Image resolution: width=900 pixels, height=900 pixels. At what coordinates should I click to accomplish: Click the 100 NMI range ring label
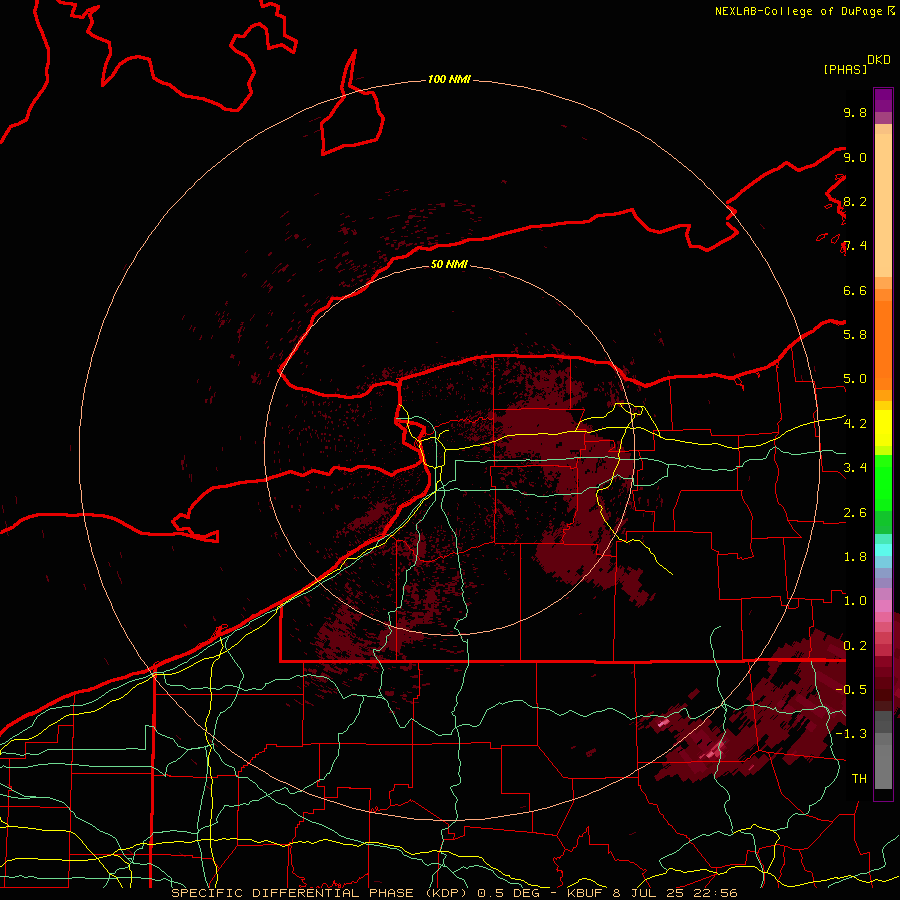tap(449, 79)
